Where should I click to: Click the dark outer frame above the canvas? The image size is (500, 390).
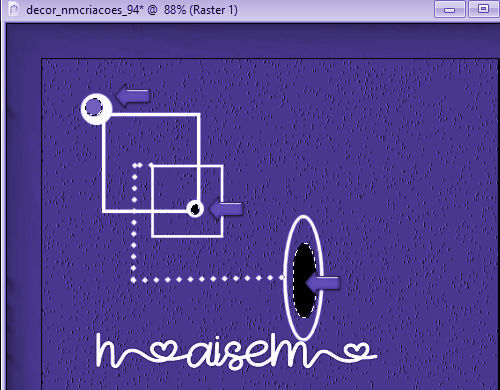(252, 41)
